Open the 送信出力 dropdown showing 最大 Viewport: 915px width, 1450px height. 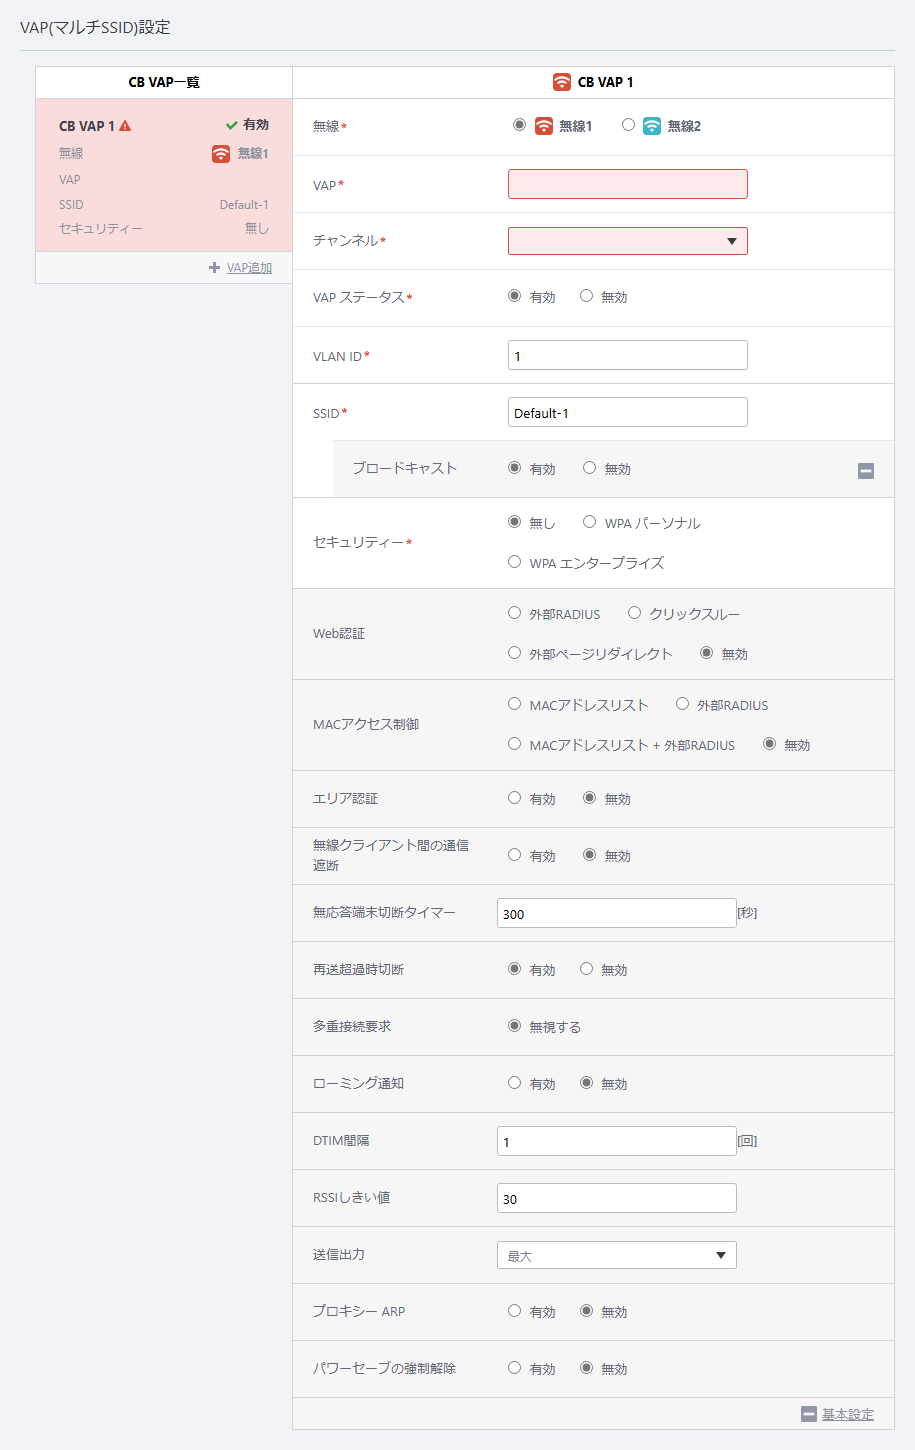click(x=617, y=1255)
